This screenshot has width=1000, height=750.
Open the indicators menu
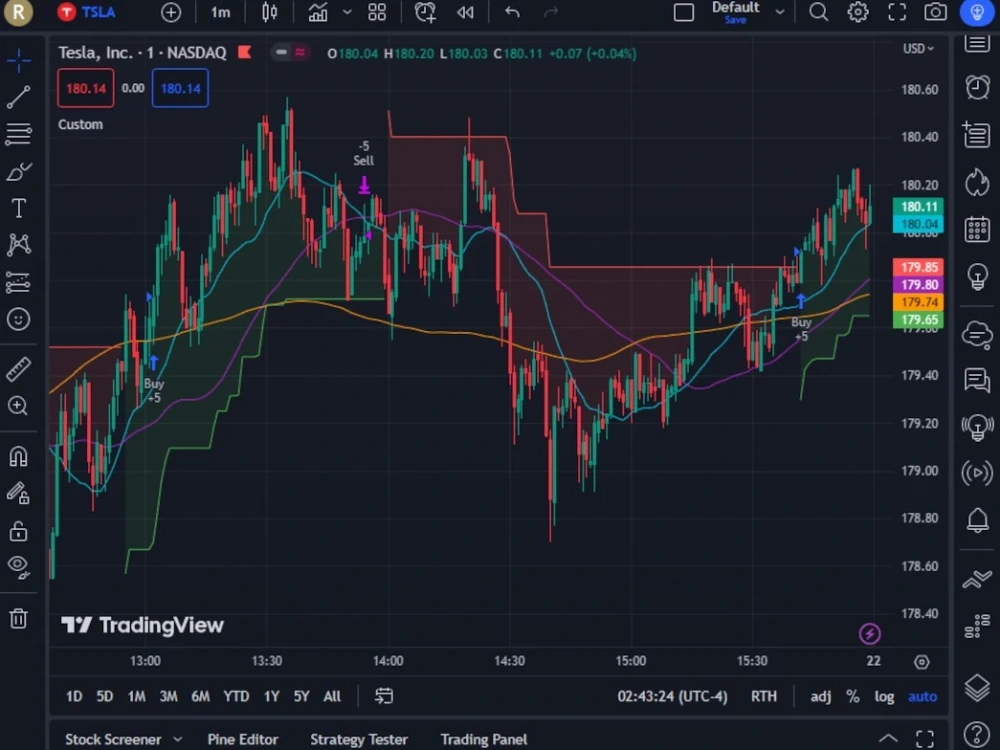click(318, 12)
